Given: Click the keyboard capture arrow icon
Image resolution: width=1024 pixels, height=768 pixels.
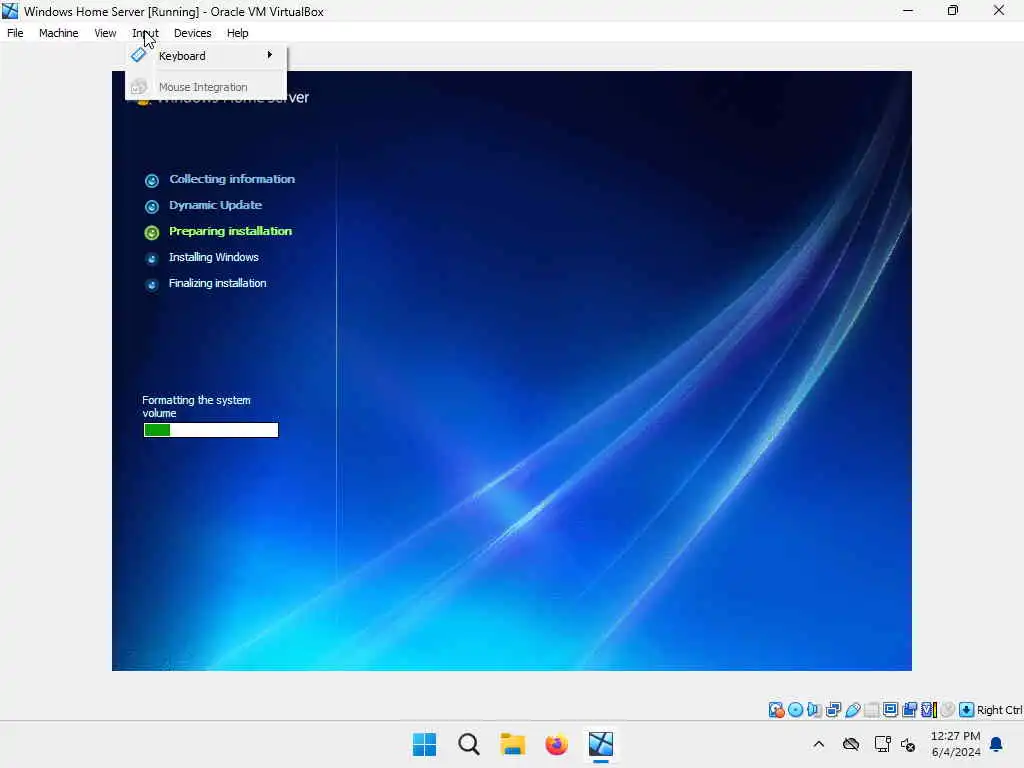Looking at the screenshot, I should point(967,710).
